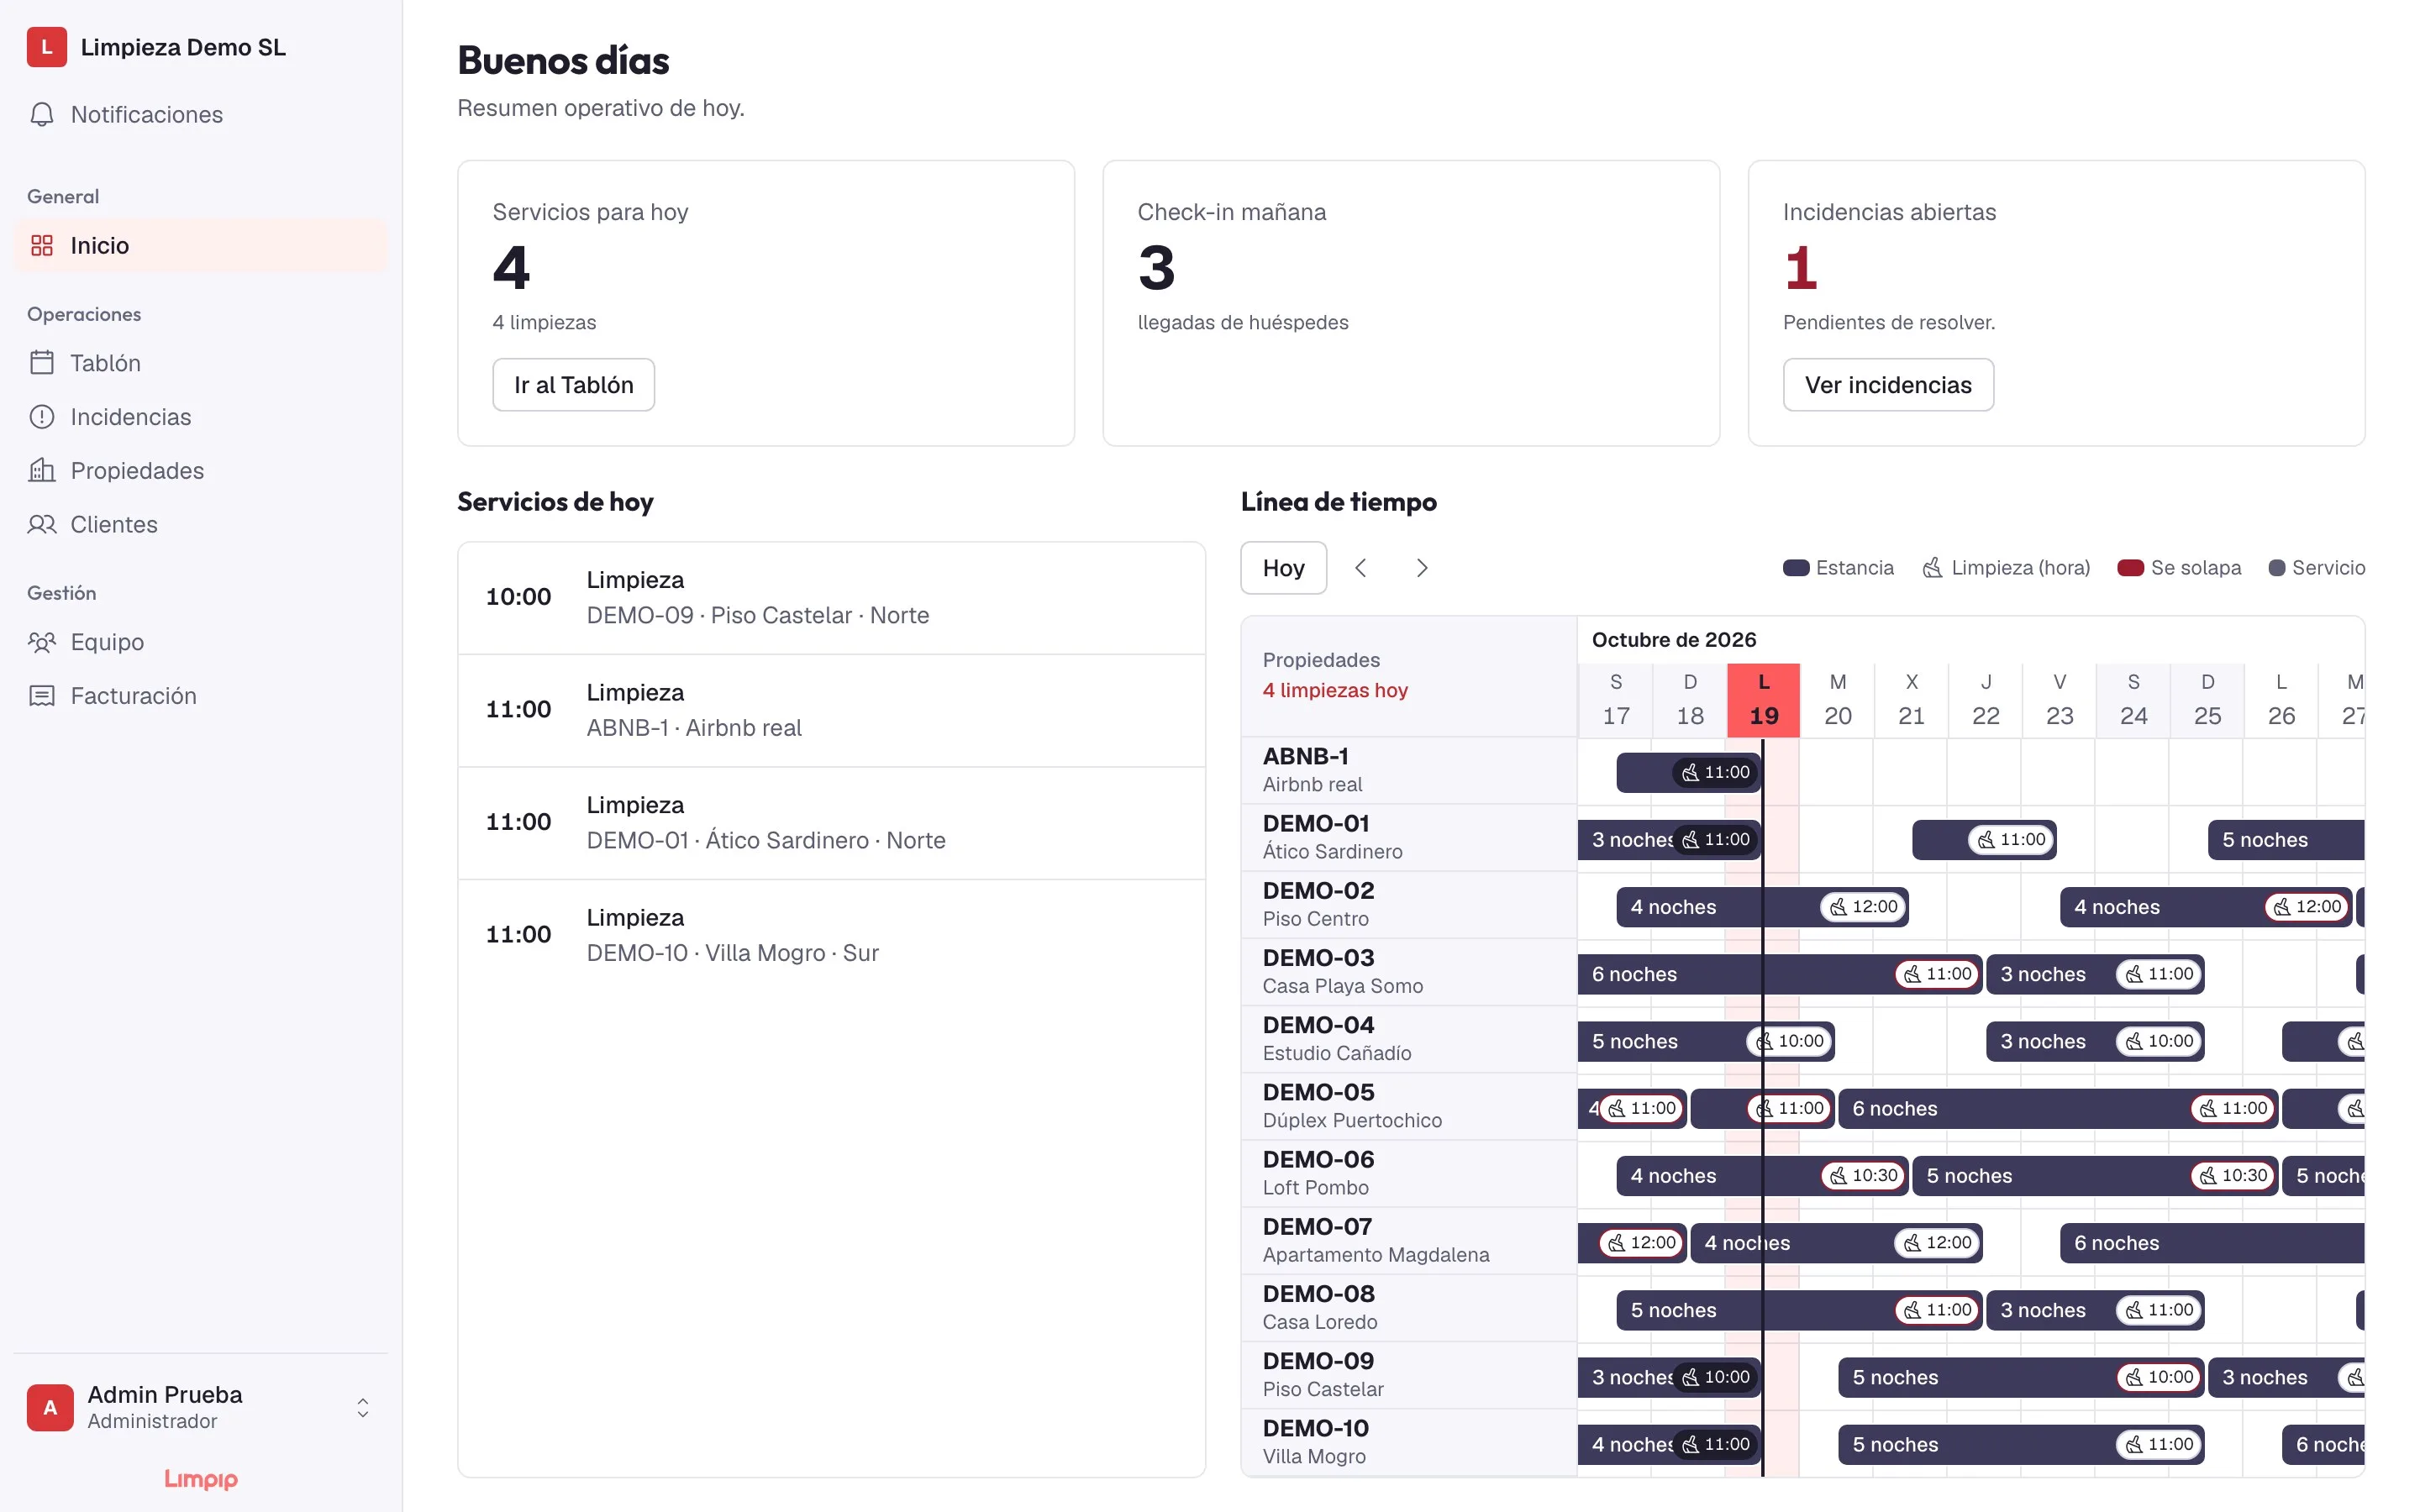Click the Ir al Tablón button
This screenshot has width=2420, height=1512.
point(573,385)
